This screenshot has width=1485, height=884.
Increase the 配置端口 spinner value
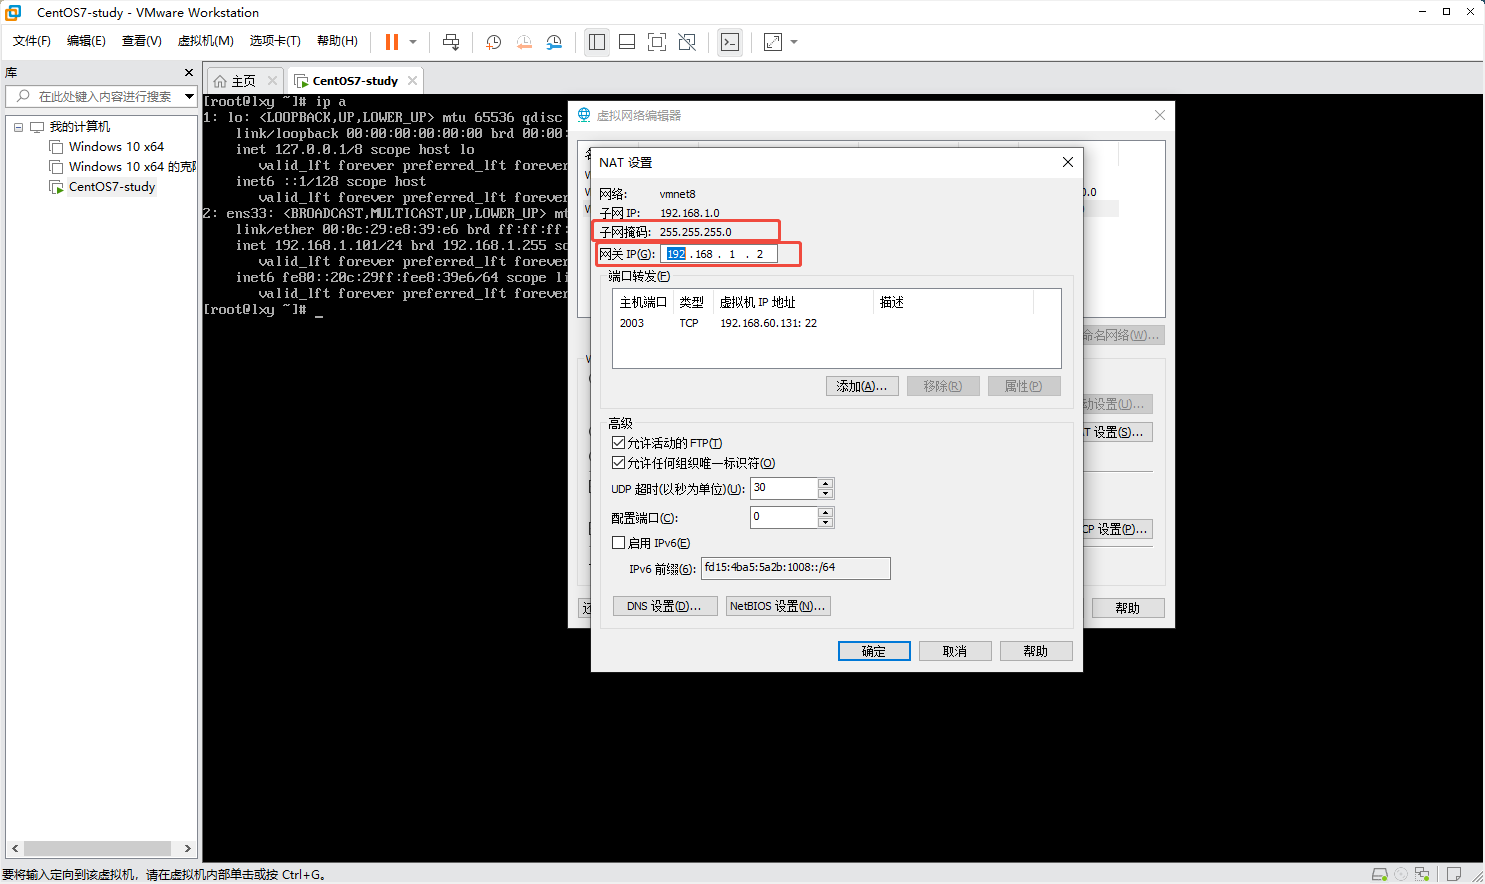pos(825,512)
